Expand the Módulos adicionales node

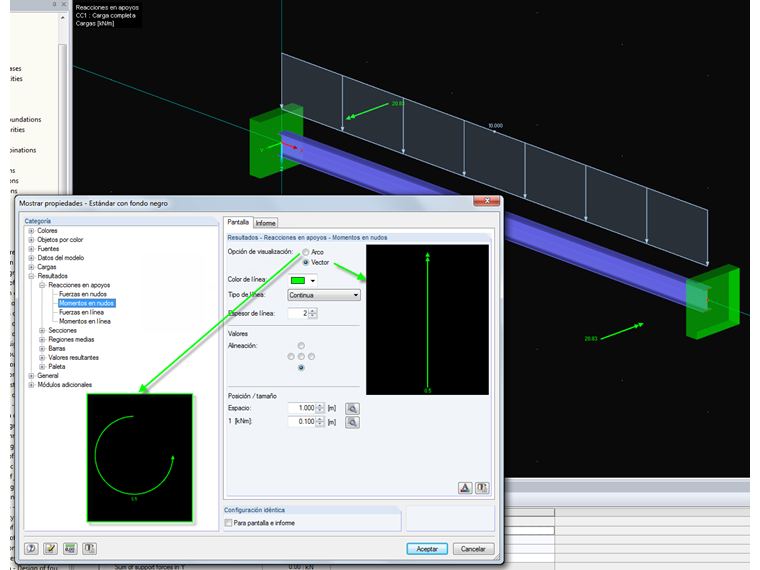31,385
